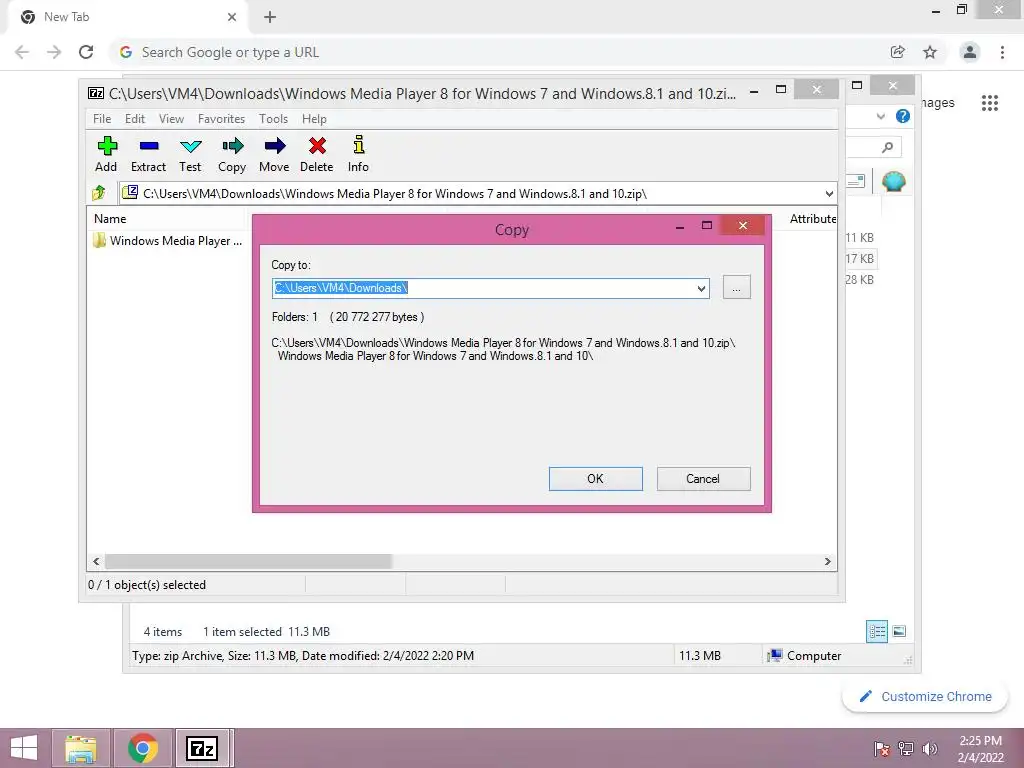Click the scrollbar's right arrow

pyautogui.click(x=827, y=562)
